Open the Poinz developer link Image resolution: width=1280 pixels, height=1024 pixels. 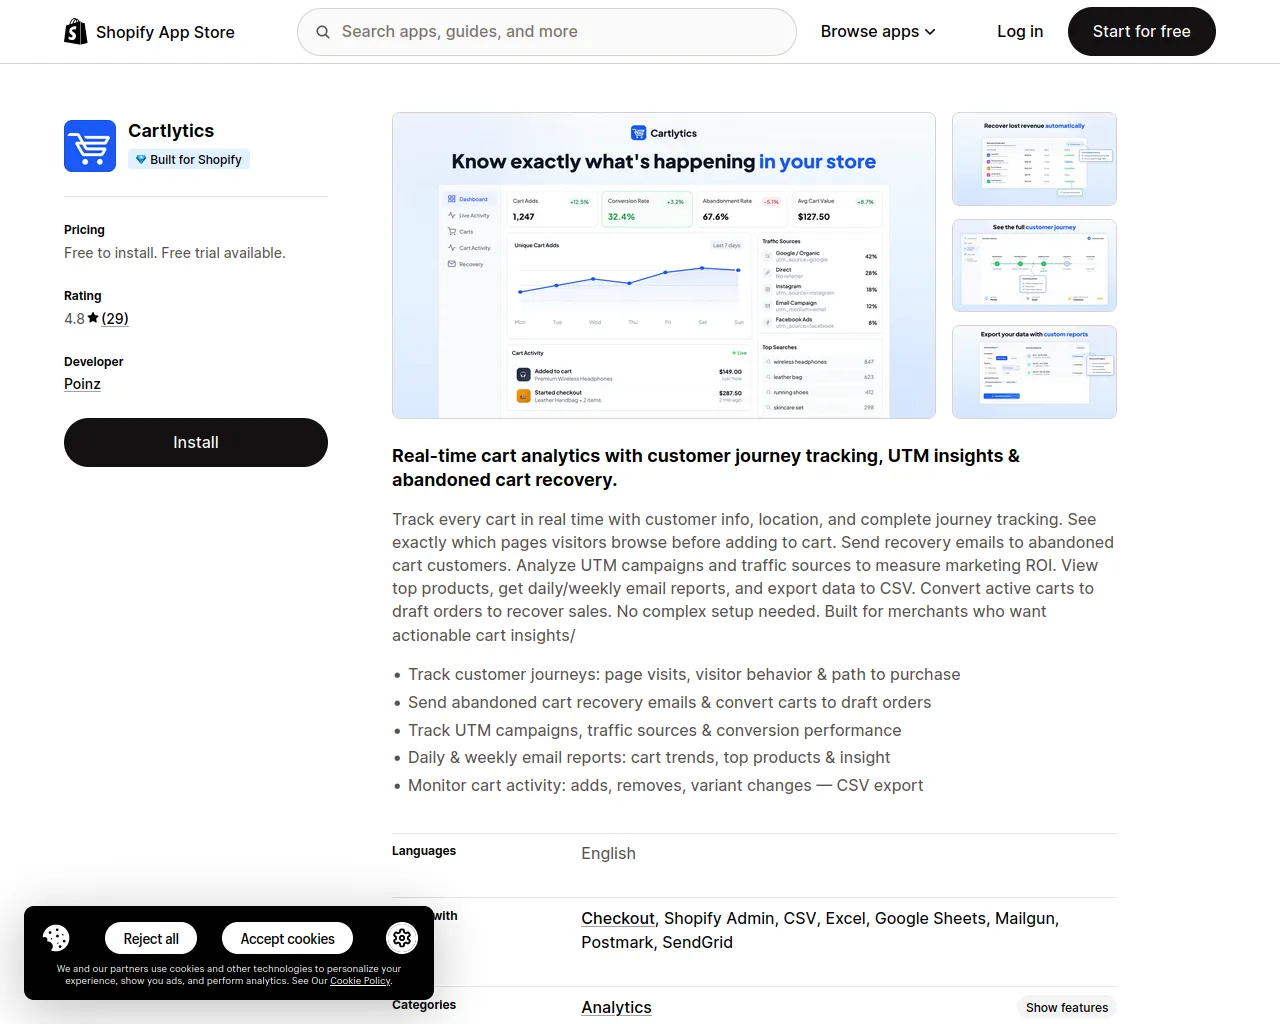(x=82, y=383)
